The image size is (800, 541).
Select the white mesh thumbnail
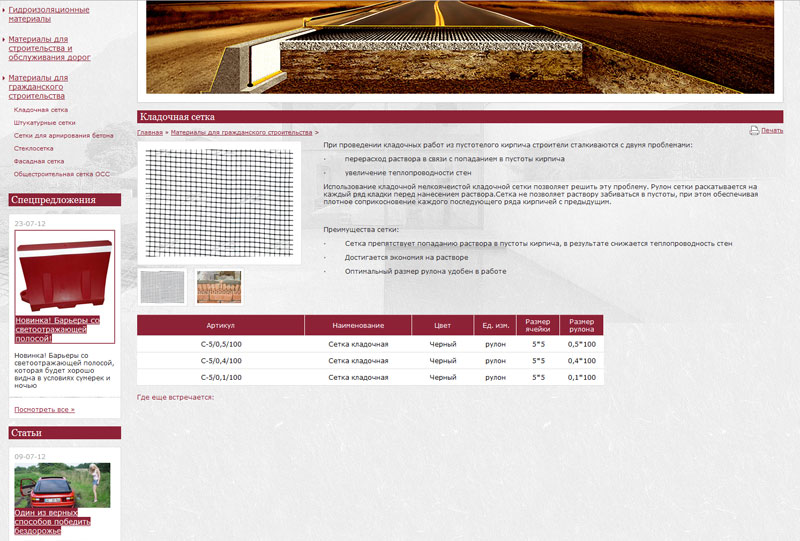pyautogui.click(x=162, y=287)
